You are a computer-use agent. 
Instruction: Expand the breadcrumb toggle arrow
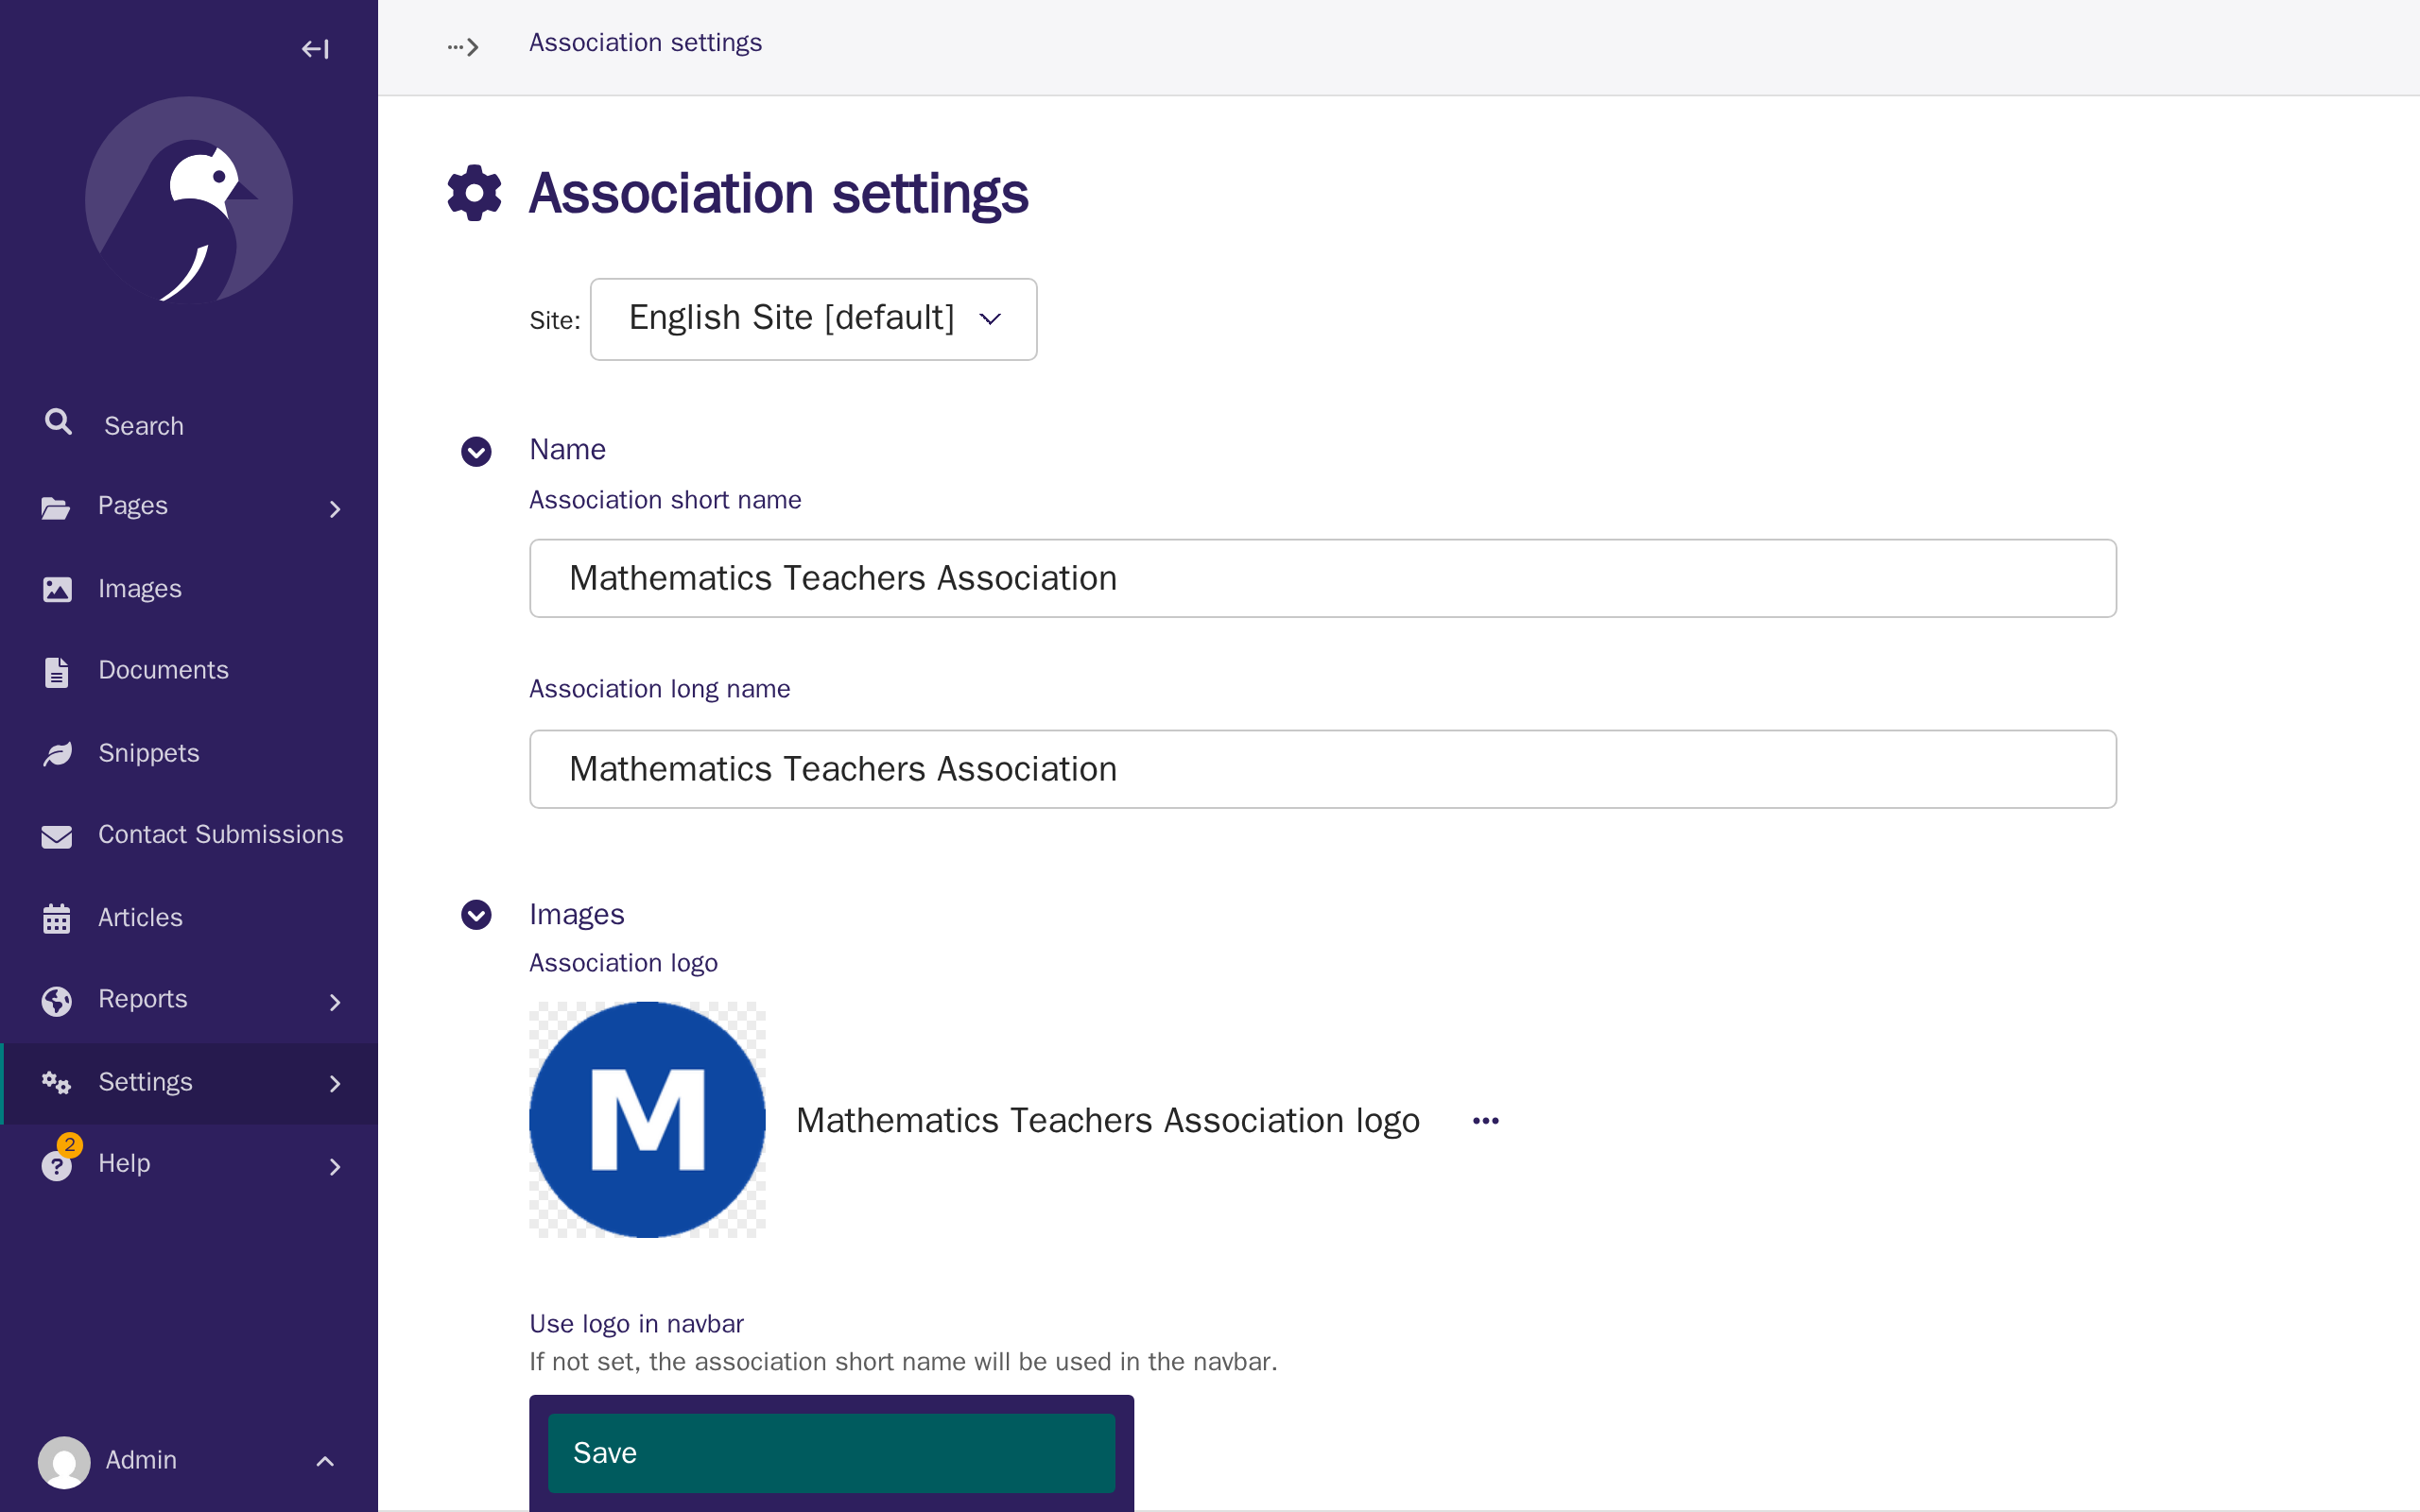pyautogui.click(x=463, y=47)
